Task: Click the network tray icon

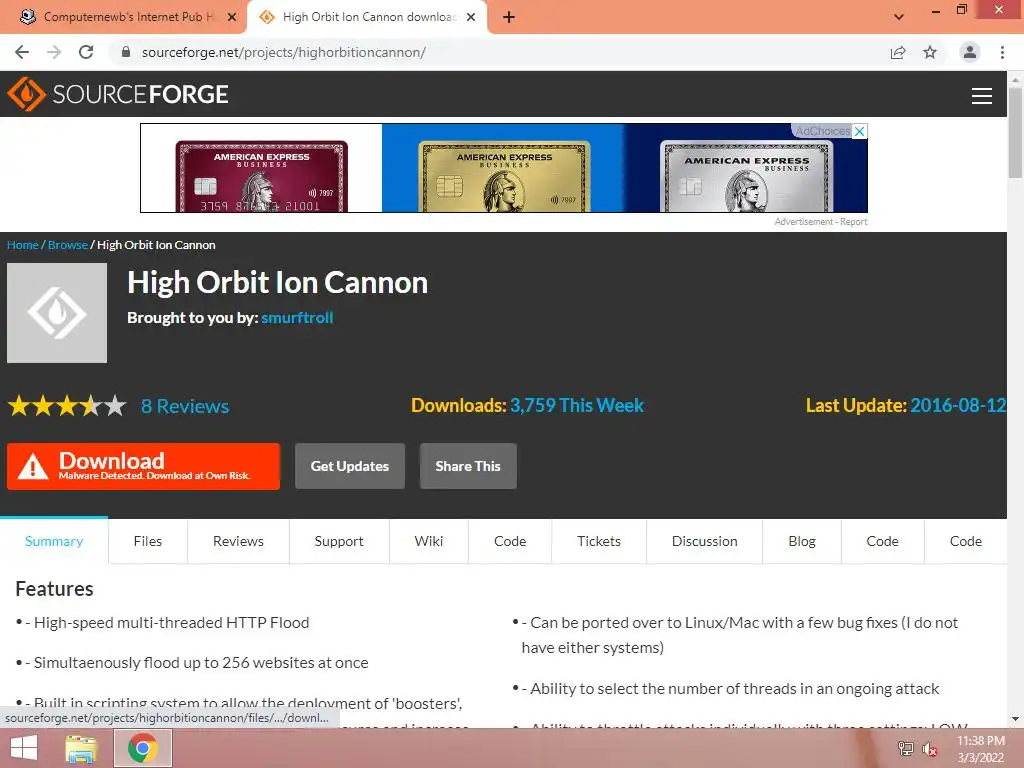Action: (906, 748)
